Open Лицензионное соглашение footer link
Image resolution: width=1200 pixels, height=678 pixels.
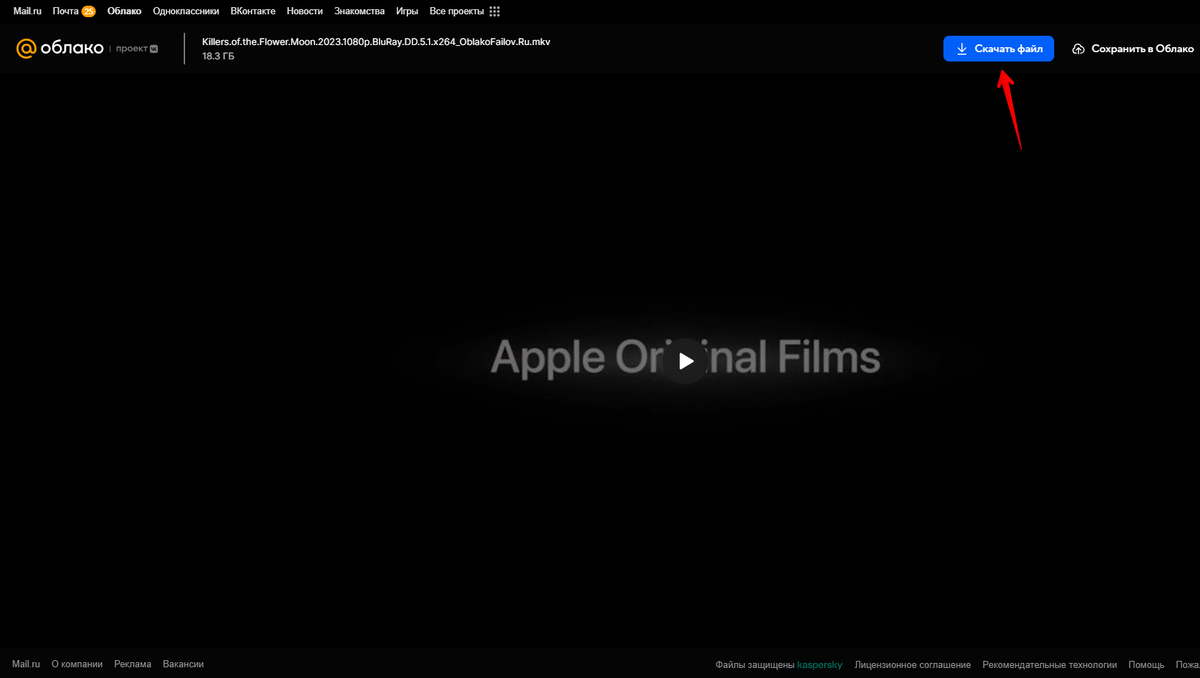pyautogui.click(x=913, y=664)
